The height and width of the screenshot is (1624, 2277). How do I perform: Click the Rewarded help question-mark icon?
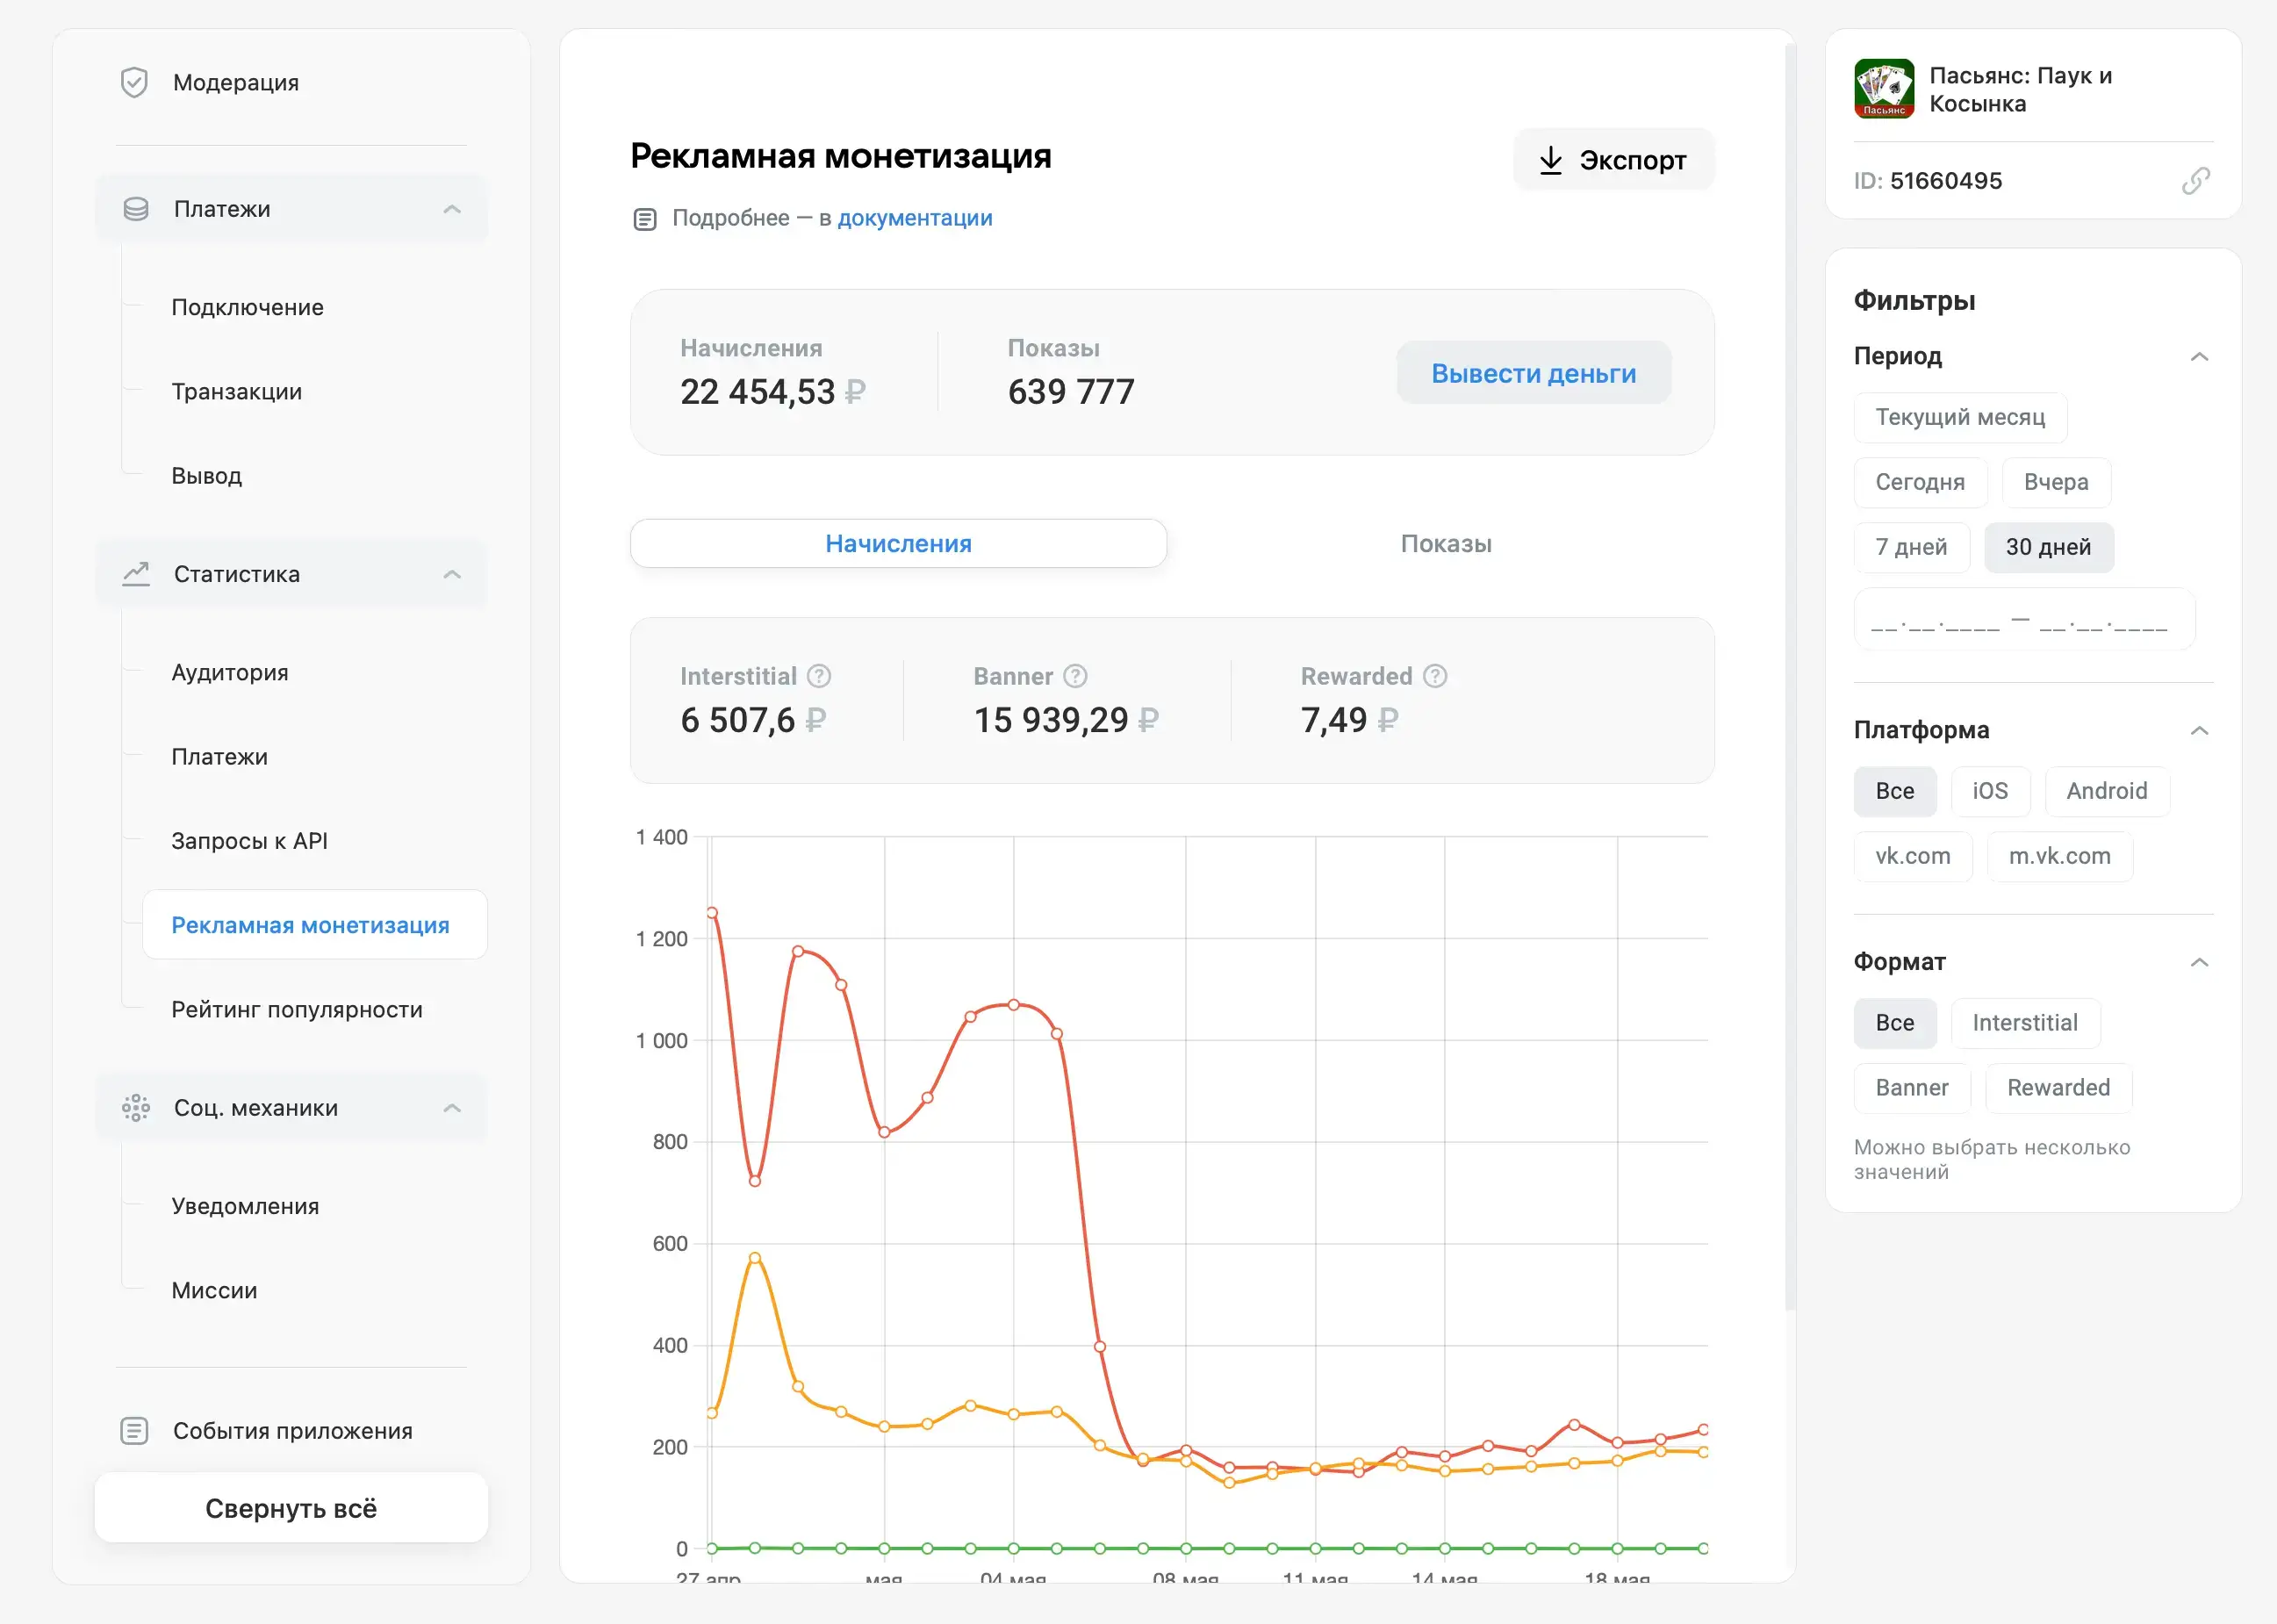(x=1435, y=676)
